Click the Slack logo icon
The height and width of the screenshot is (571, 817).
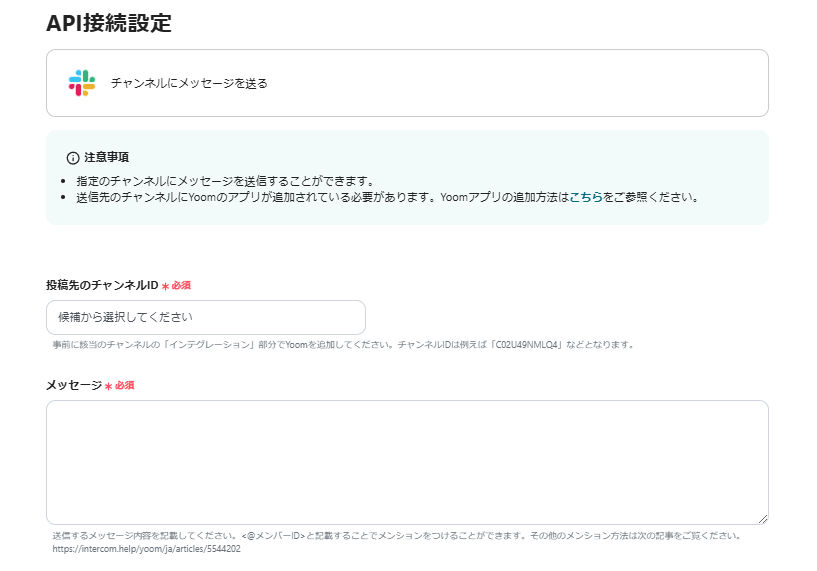[x=82, y=83]
